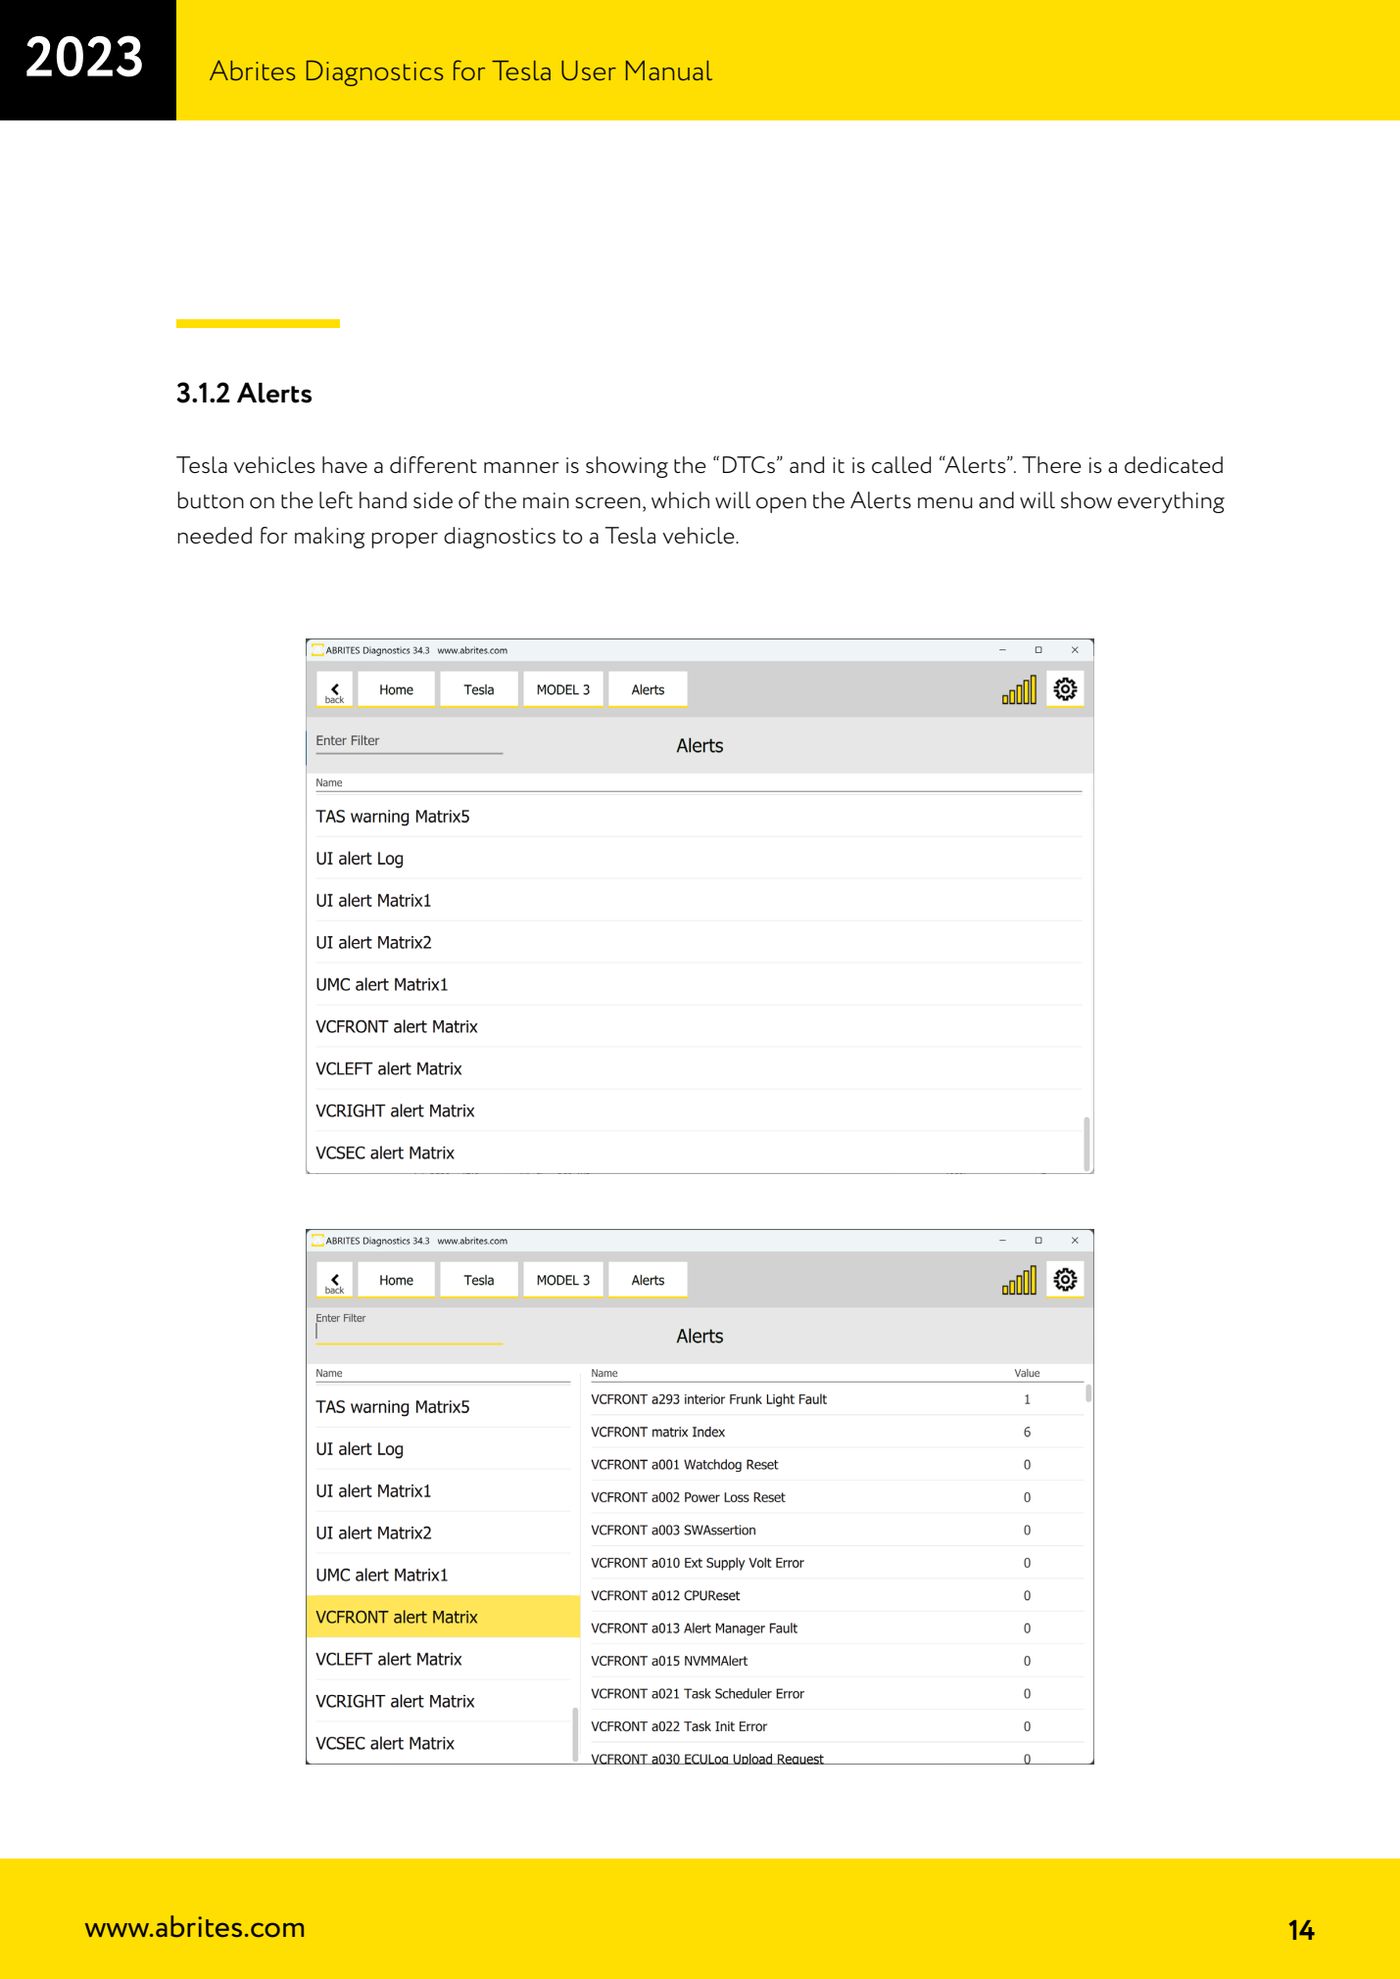Select UMC alert Matrix1 in upper list

[x=698, y=984]
